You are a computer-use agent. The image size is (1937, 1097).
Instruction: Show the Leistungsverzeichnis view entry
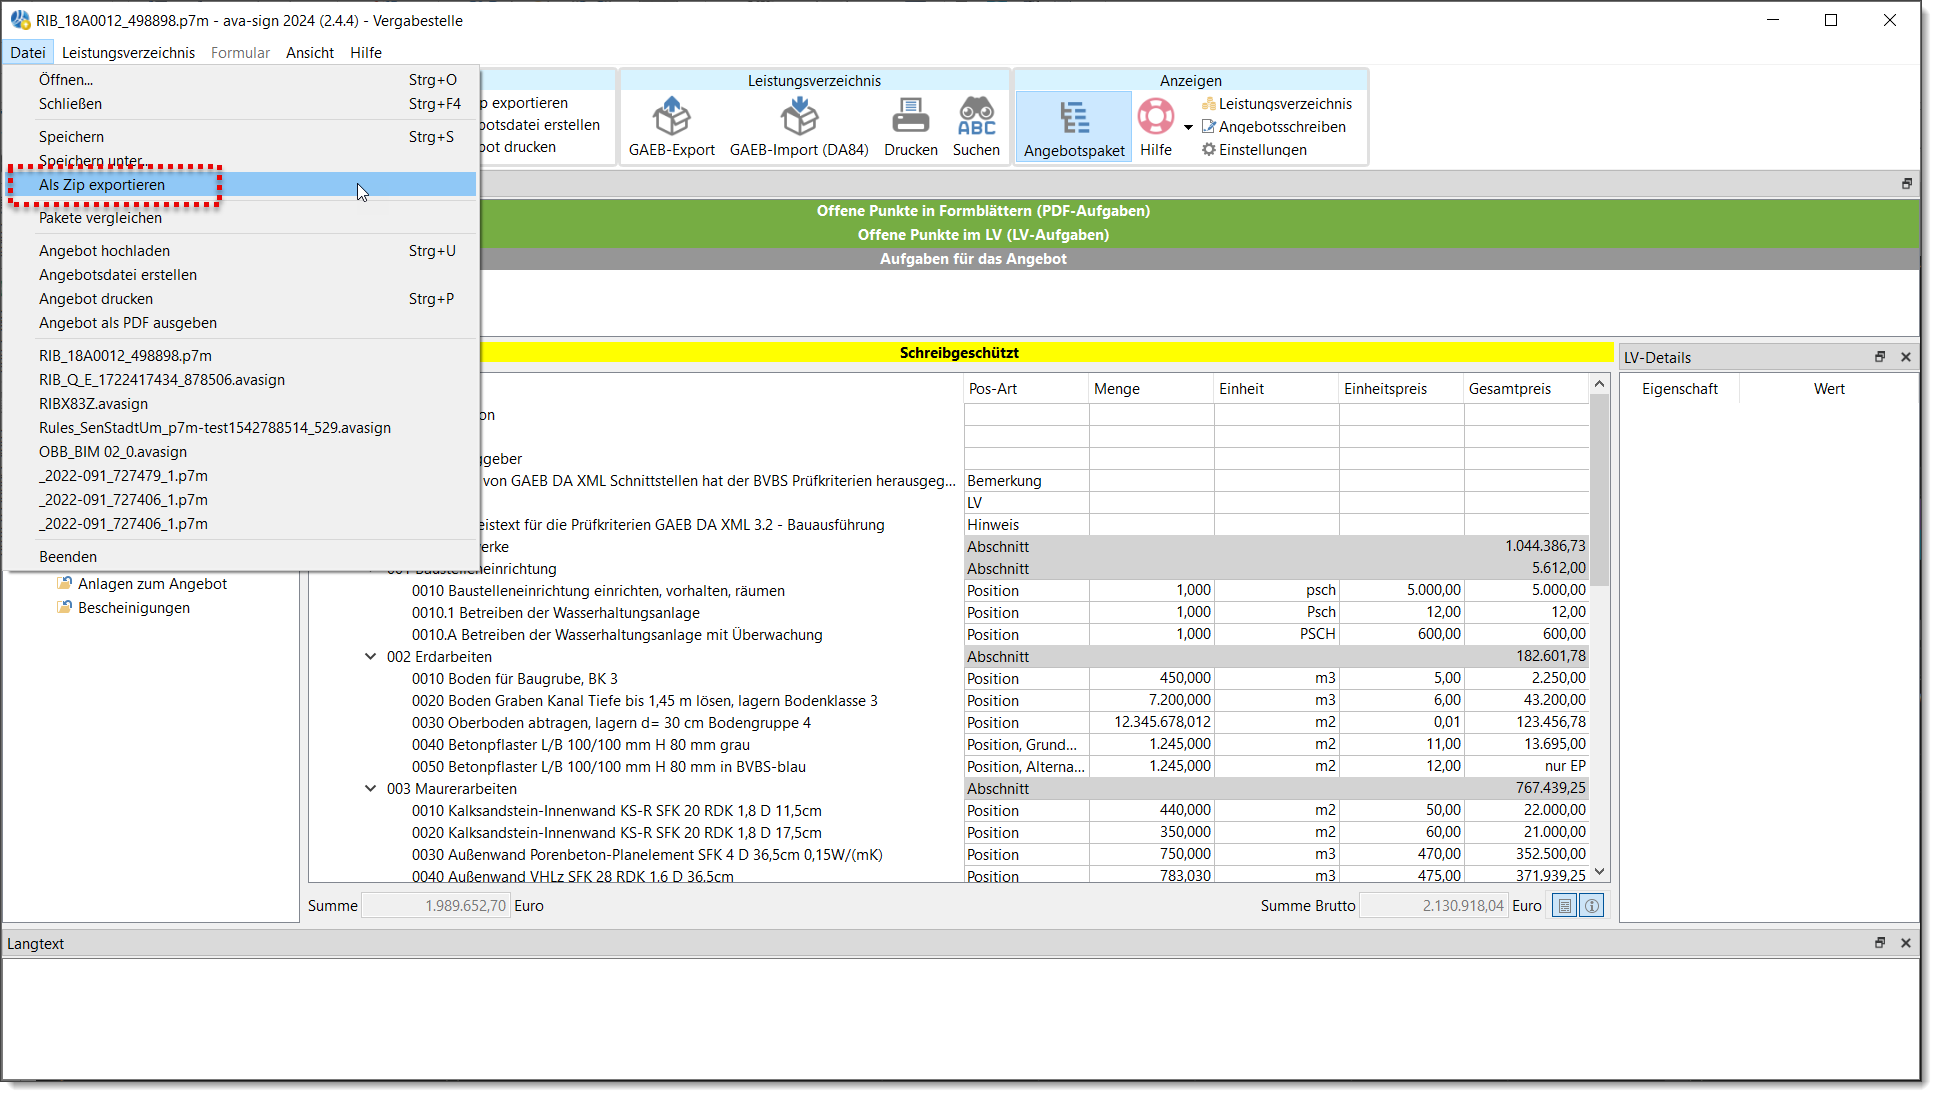tap(1277, 104)
